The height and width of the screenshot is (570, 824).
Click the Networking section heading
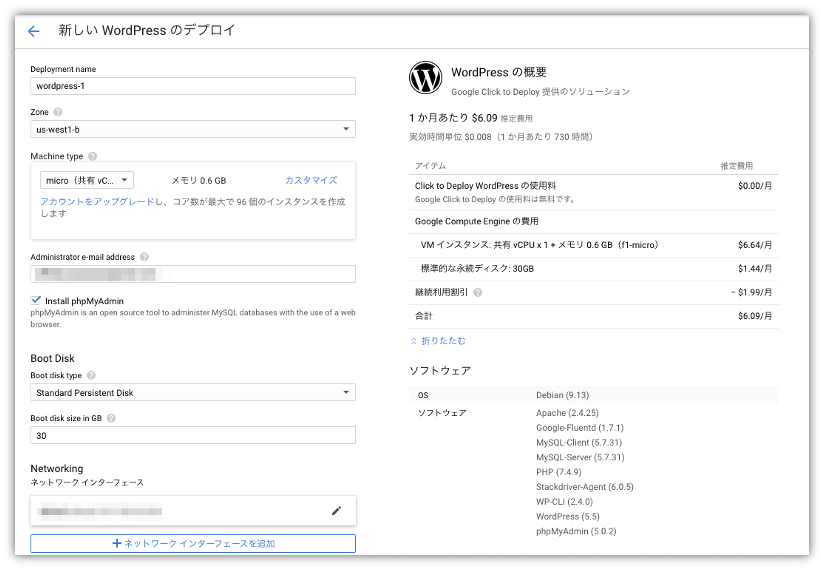tap(57, 468)
